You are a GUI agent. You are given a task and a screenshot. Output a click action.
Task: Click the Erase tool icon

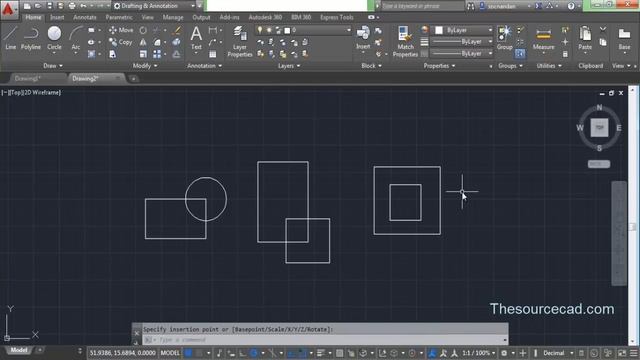177,30
